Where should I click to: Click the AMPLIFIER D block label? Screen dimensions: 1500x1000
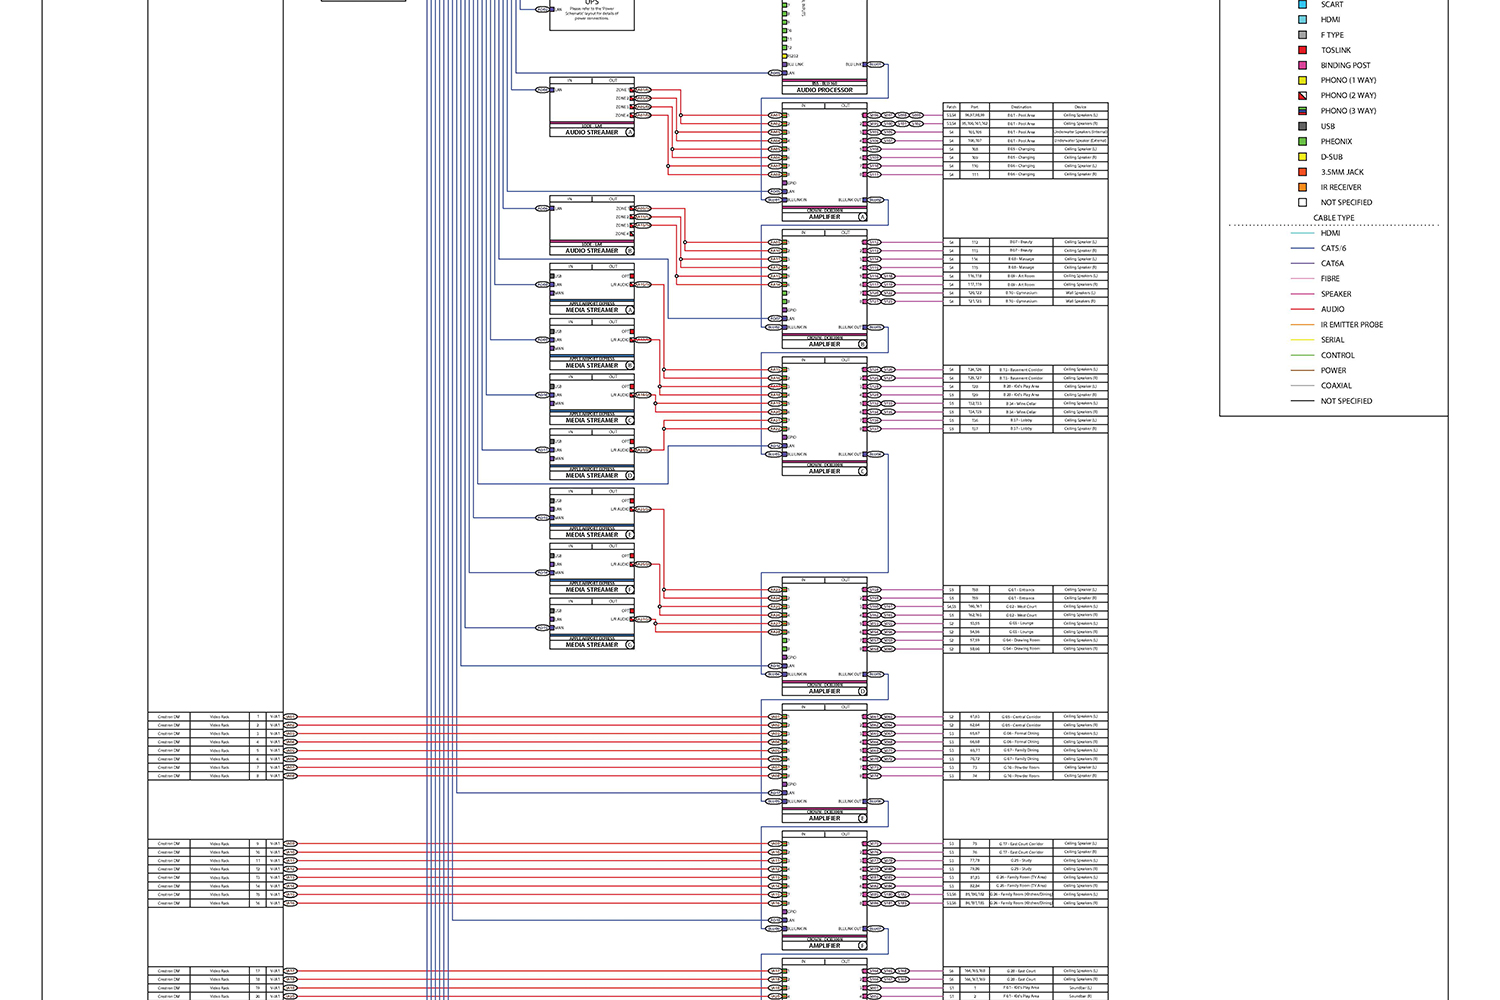(x=824, y=691)
